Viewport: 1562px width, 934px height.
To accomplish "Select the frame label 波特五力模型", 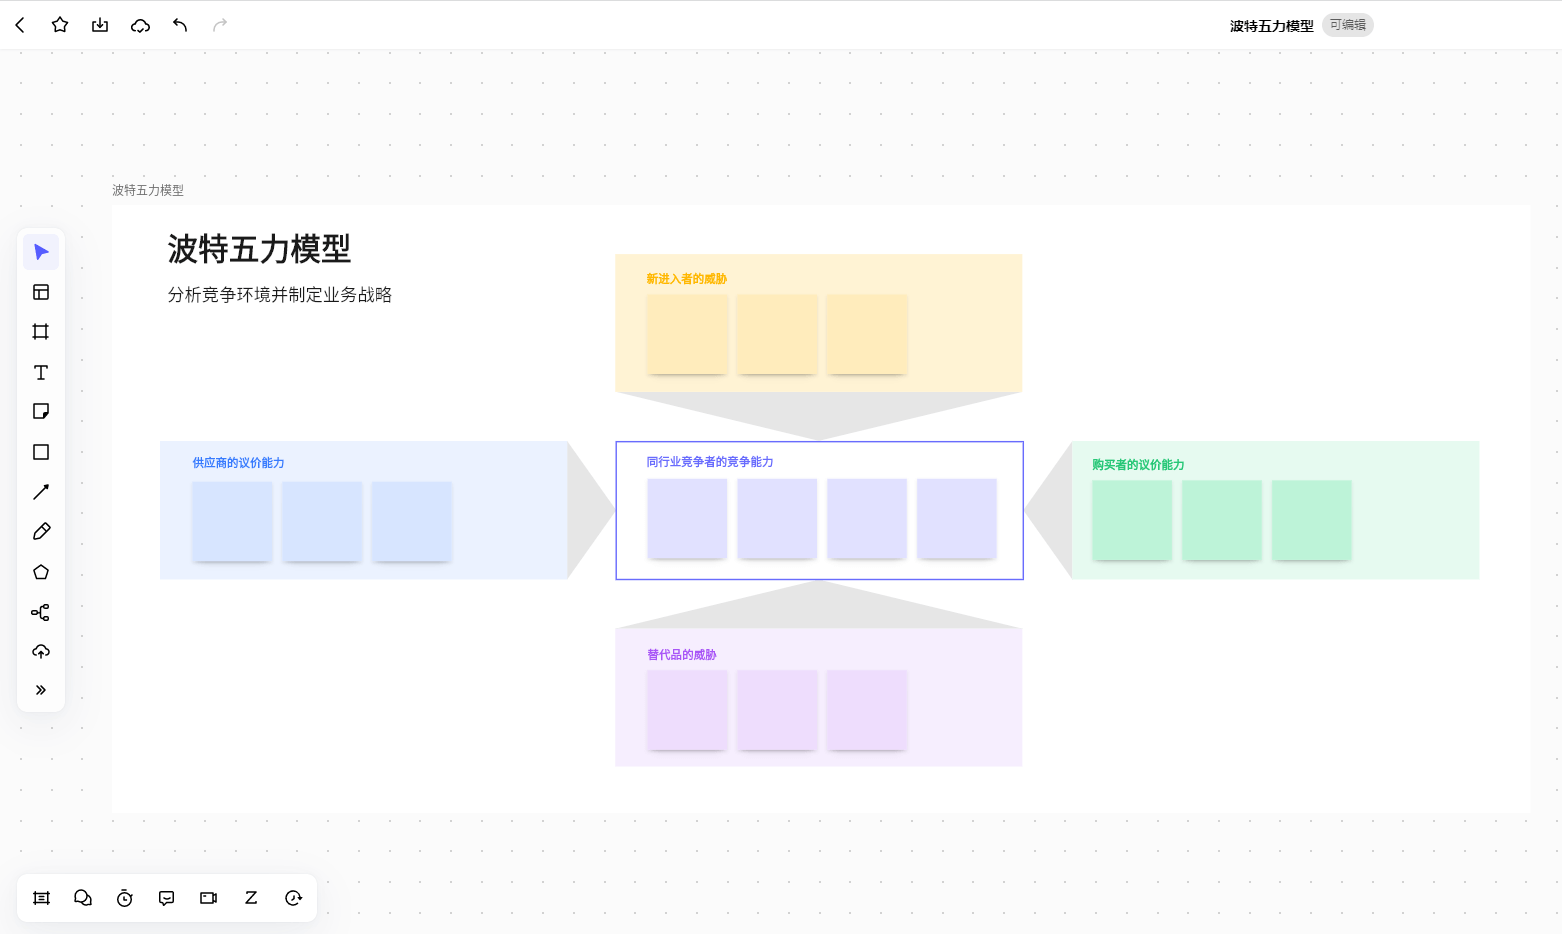I will [148, 190].
